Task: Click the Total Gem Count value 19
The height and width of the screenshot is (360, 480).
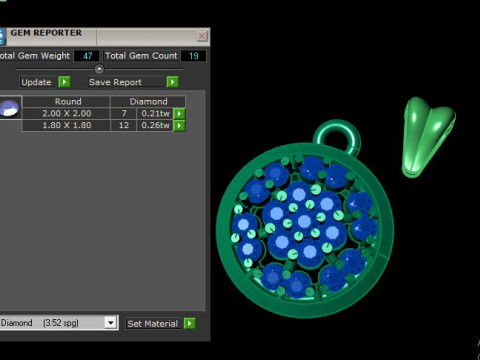Action: tap(193, 56)
